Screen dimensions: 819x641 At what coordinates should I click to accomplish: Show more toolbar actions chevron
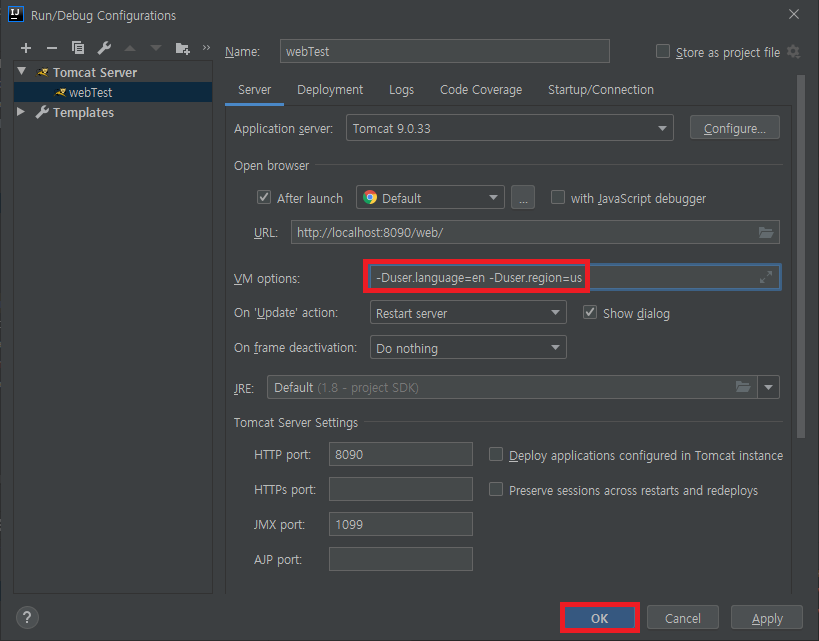[x=206, y=48]
